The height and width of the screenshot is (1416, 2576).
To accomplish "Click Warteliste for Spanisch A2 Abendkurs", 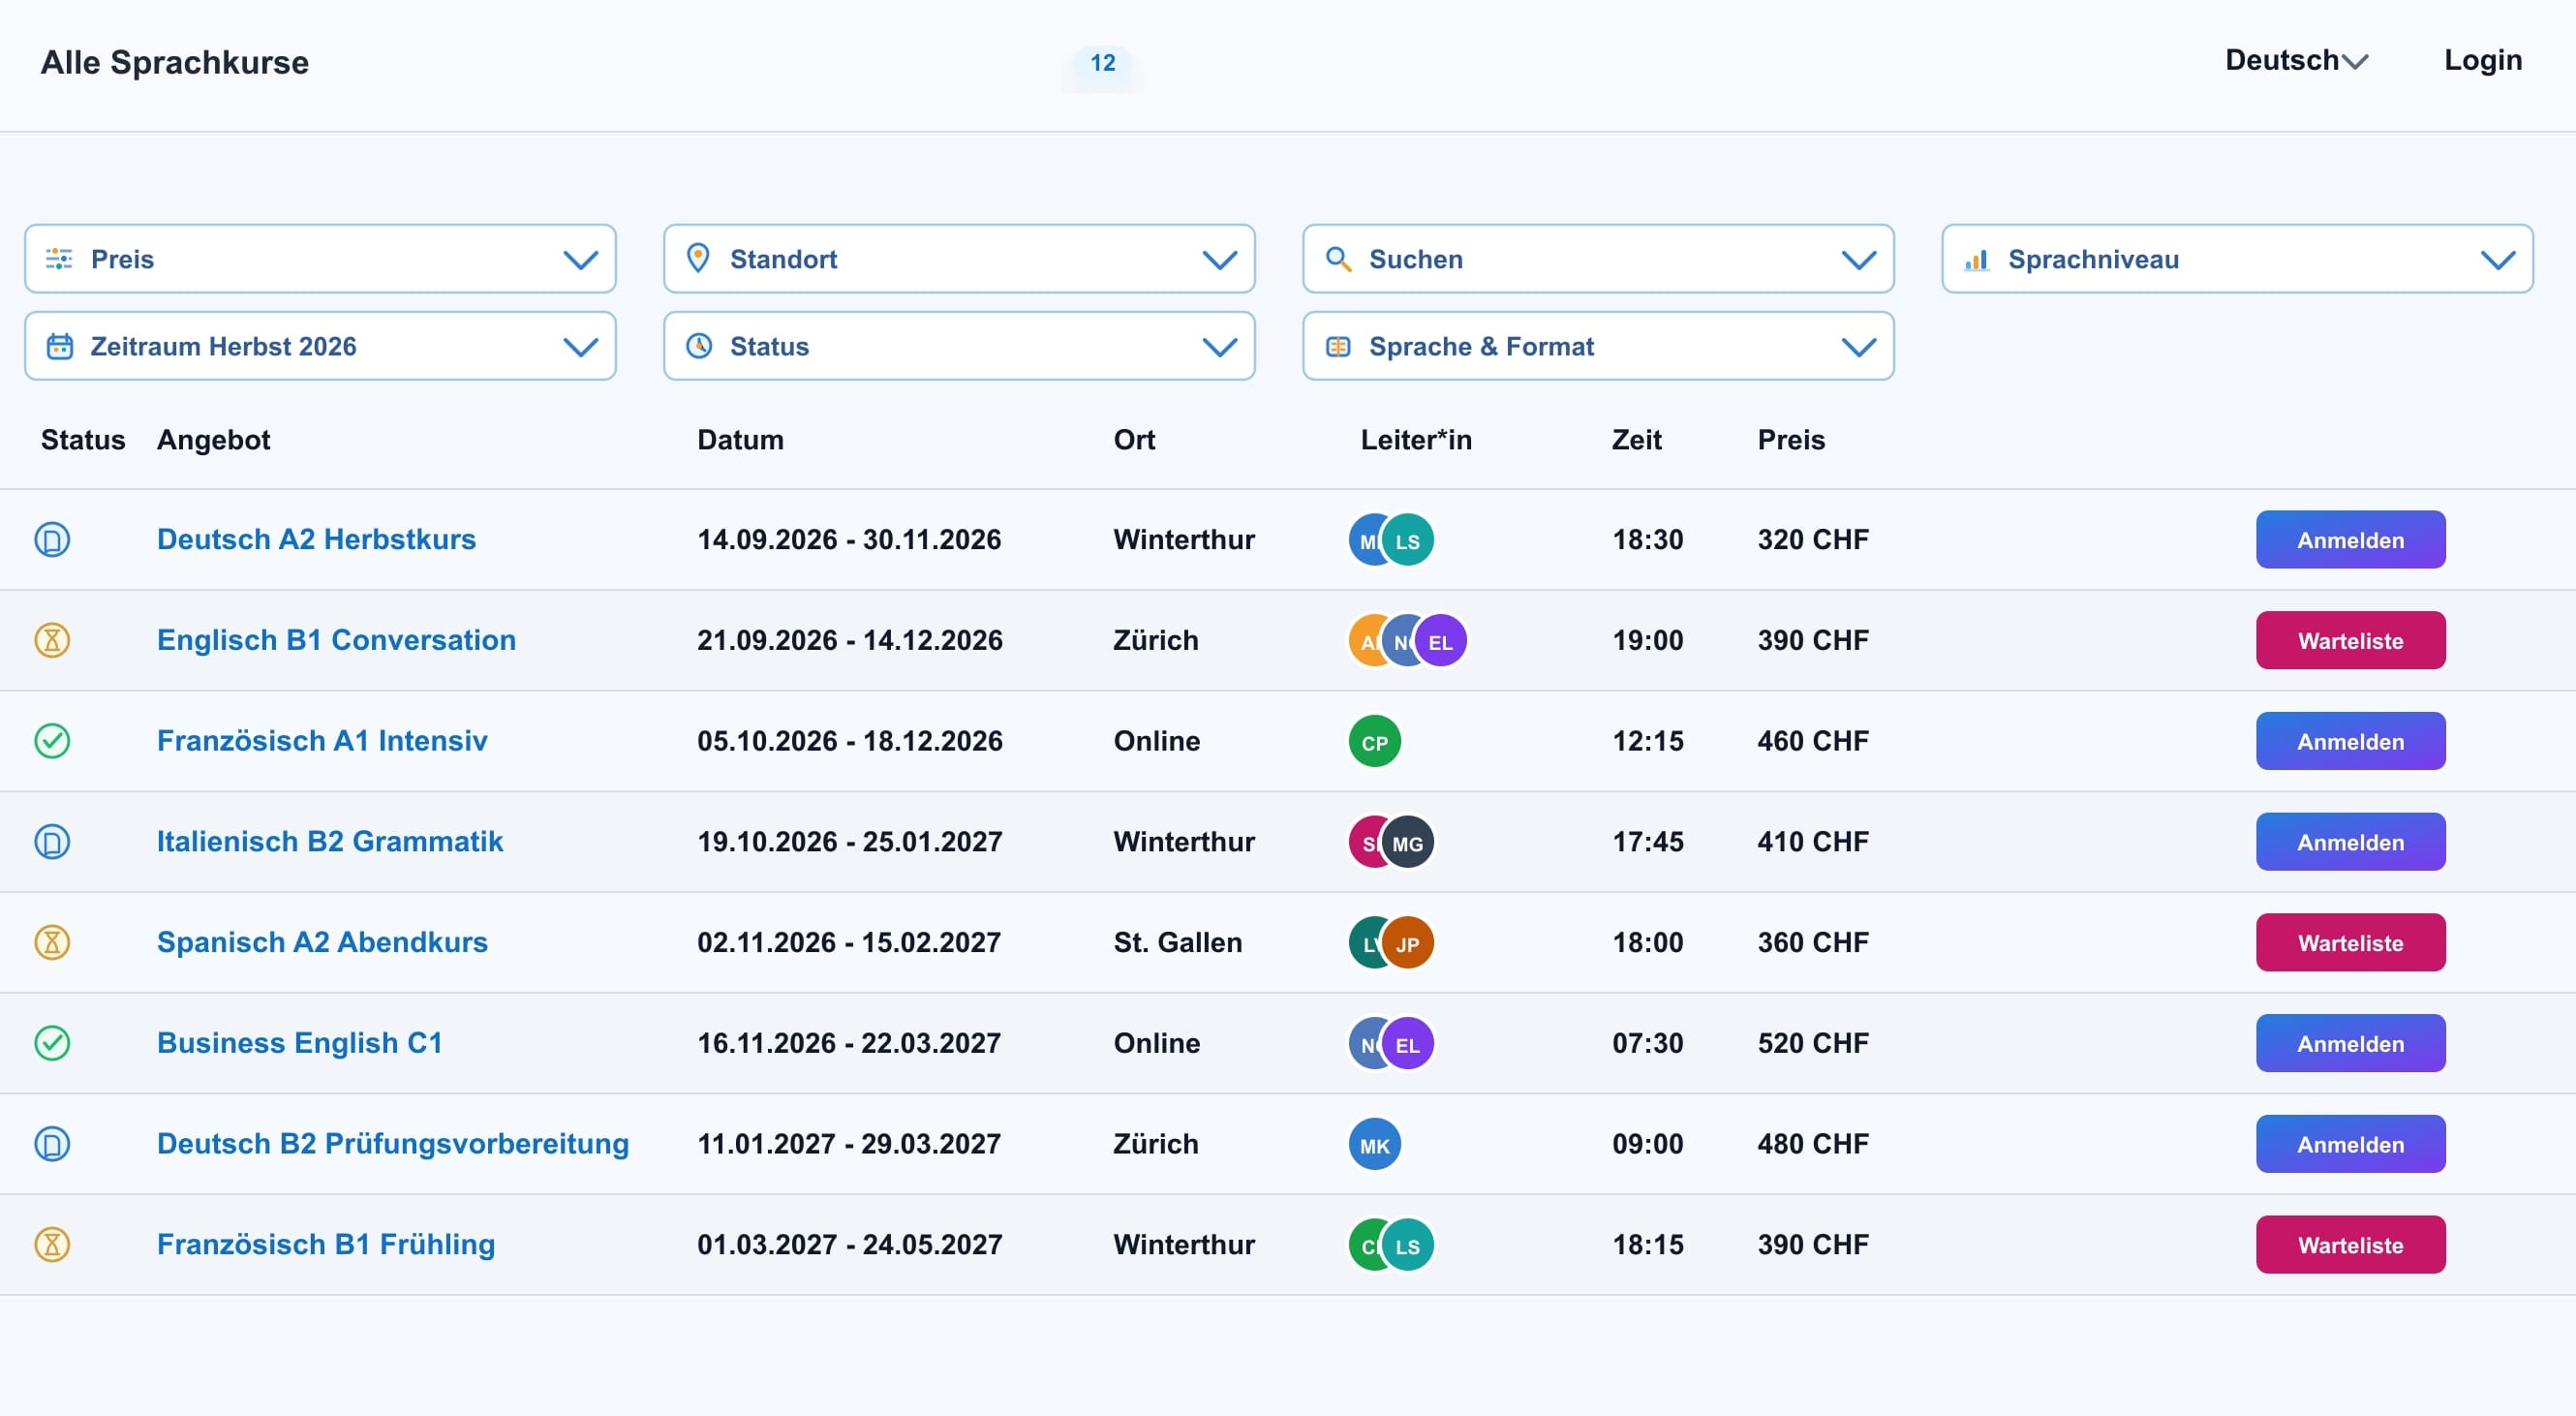I will 2350,943.
